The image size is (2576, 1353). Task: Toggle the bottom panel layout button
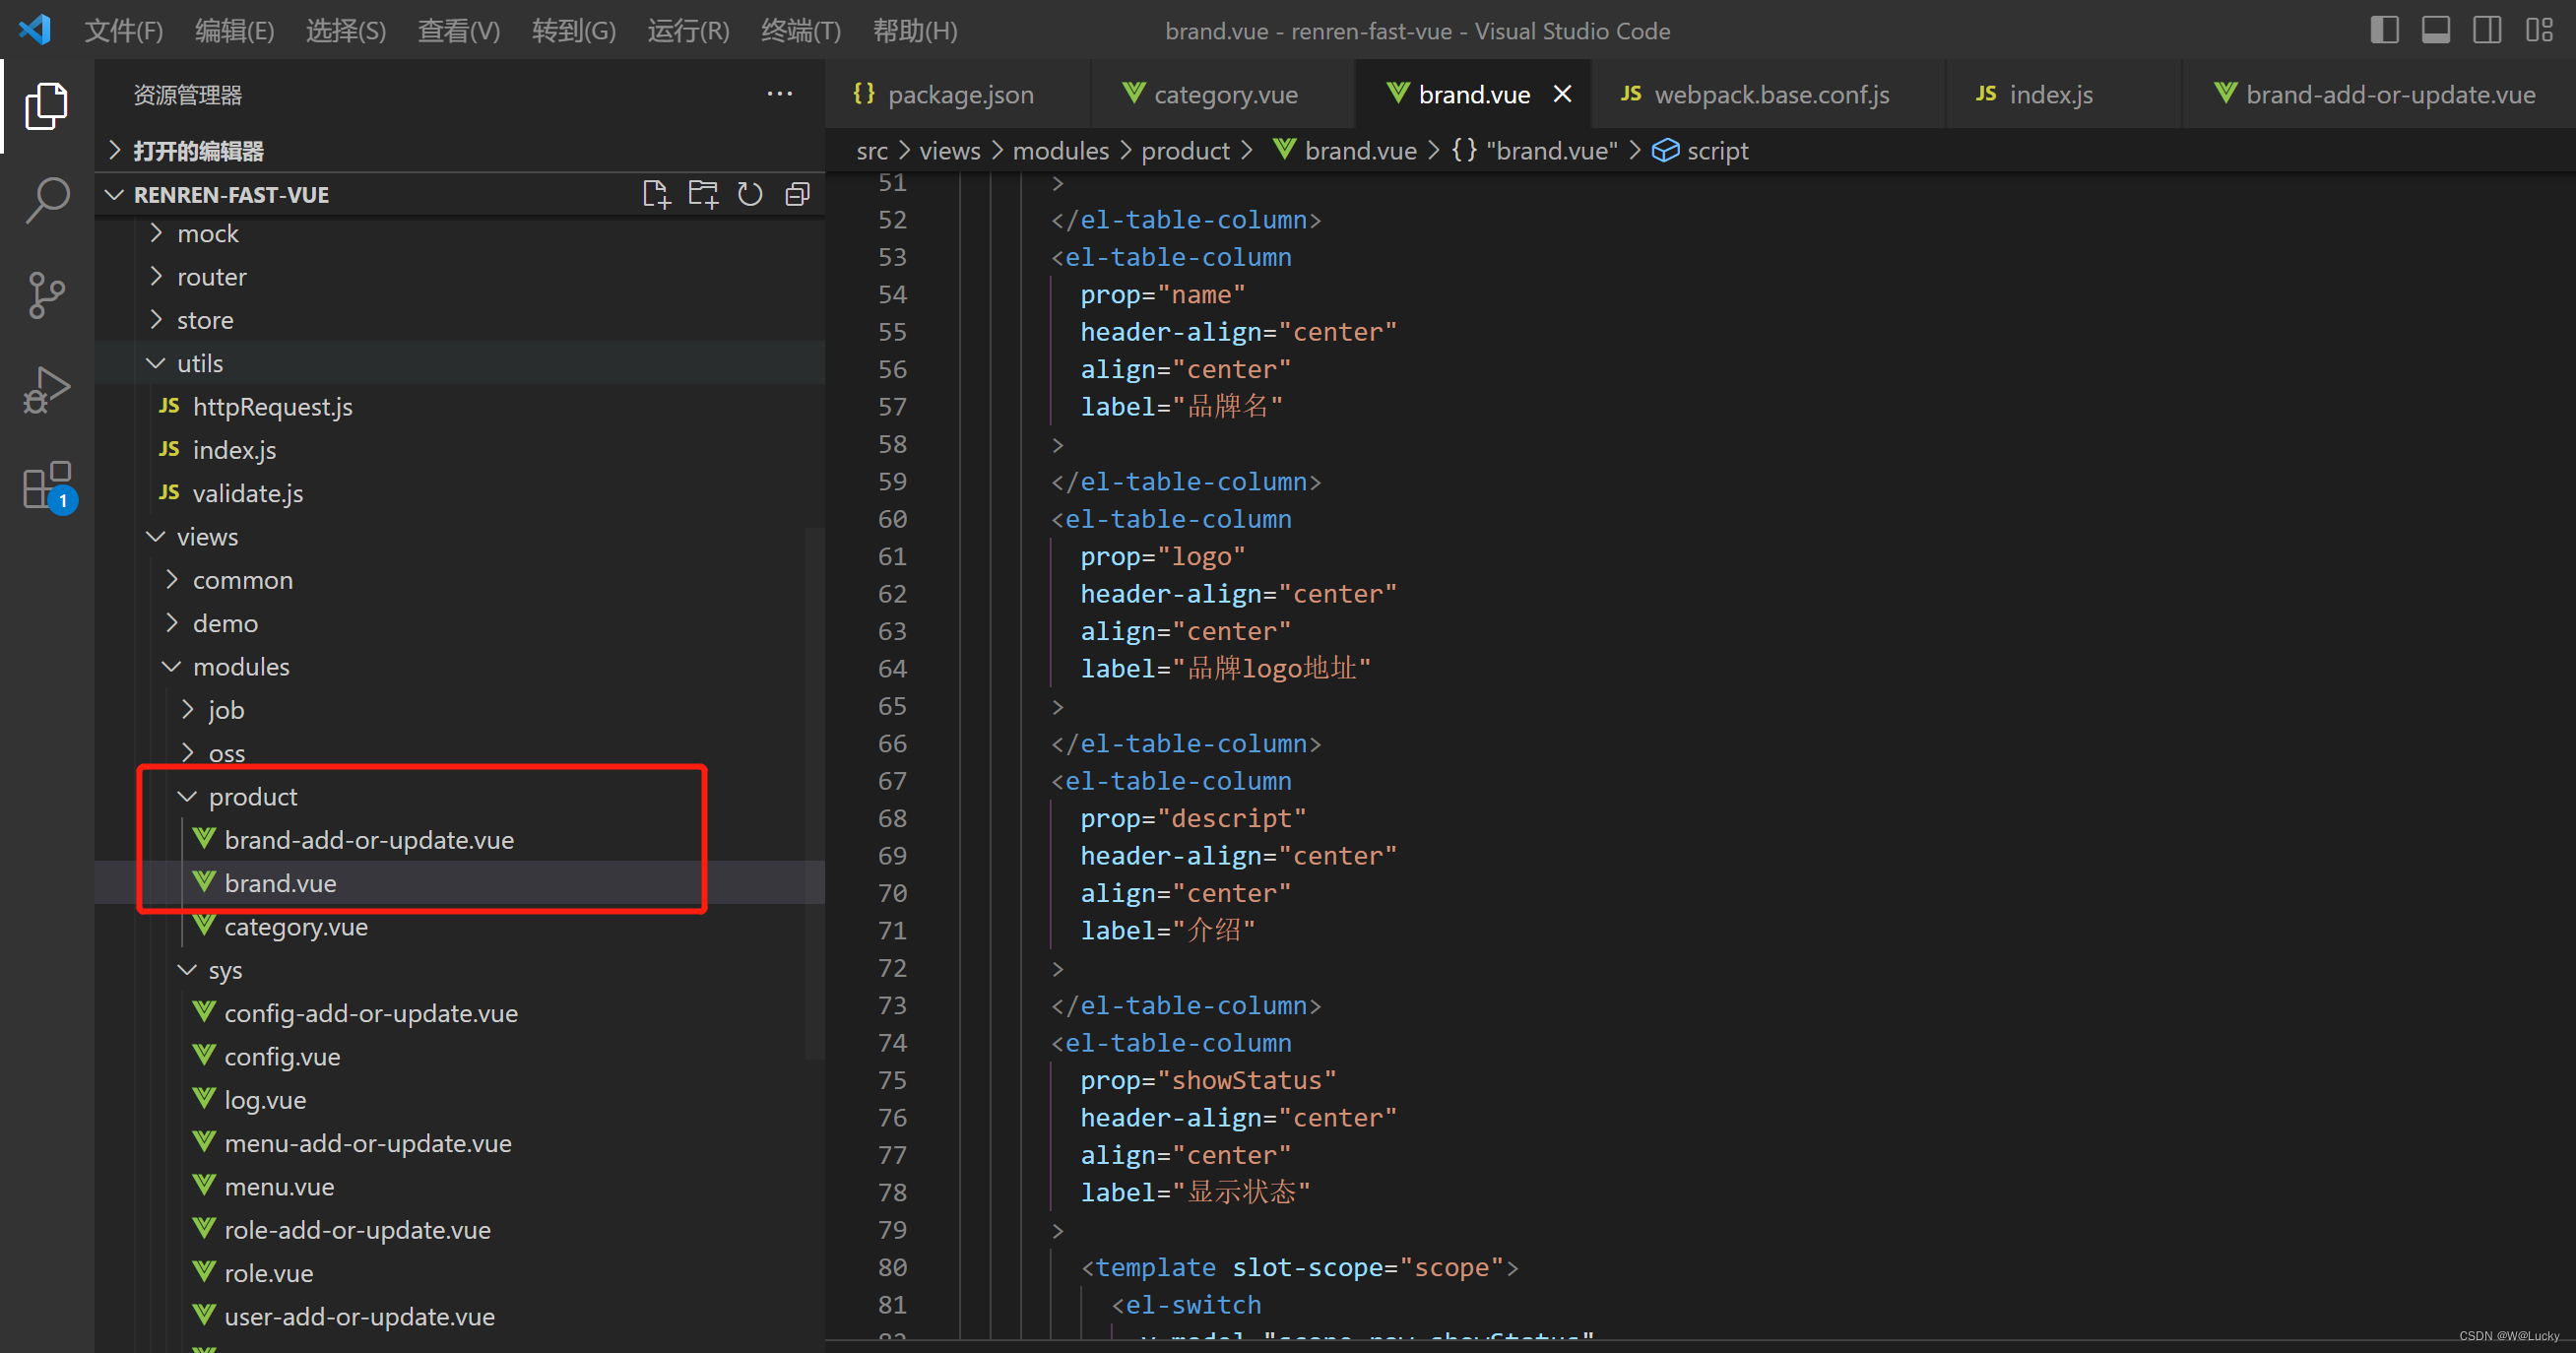2436,30
